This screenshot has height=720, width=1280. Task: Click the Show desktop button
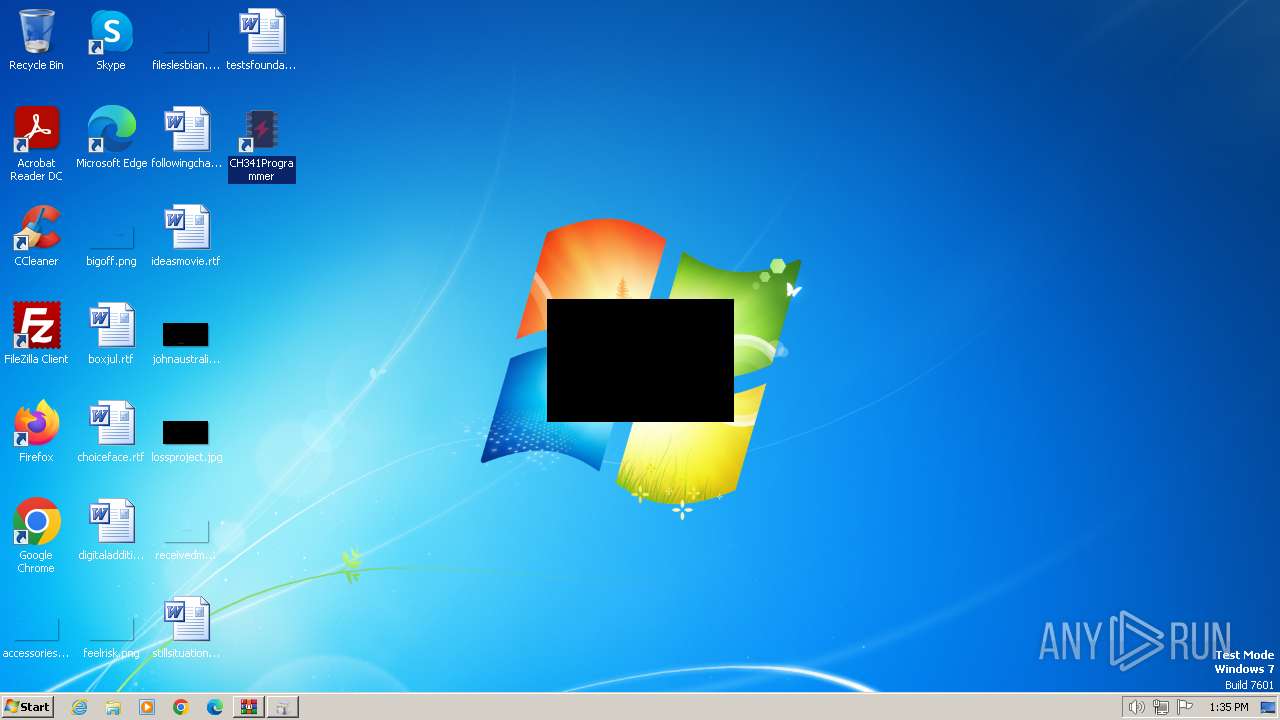(x=1268, y=707)
